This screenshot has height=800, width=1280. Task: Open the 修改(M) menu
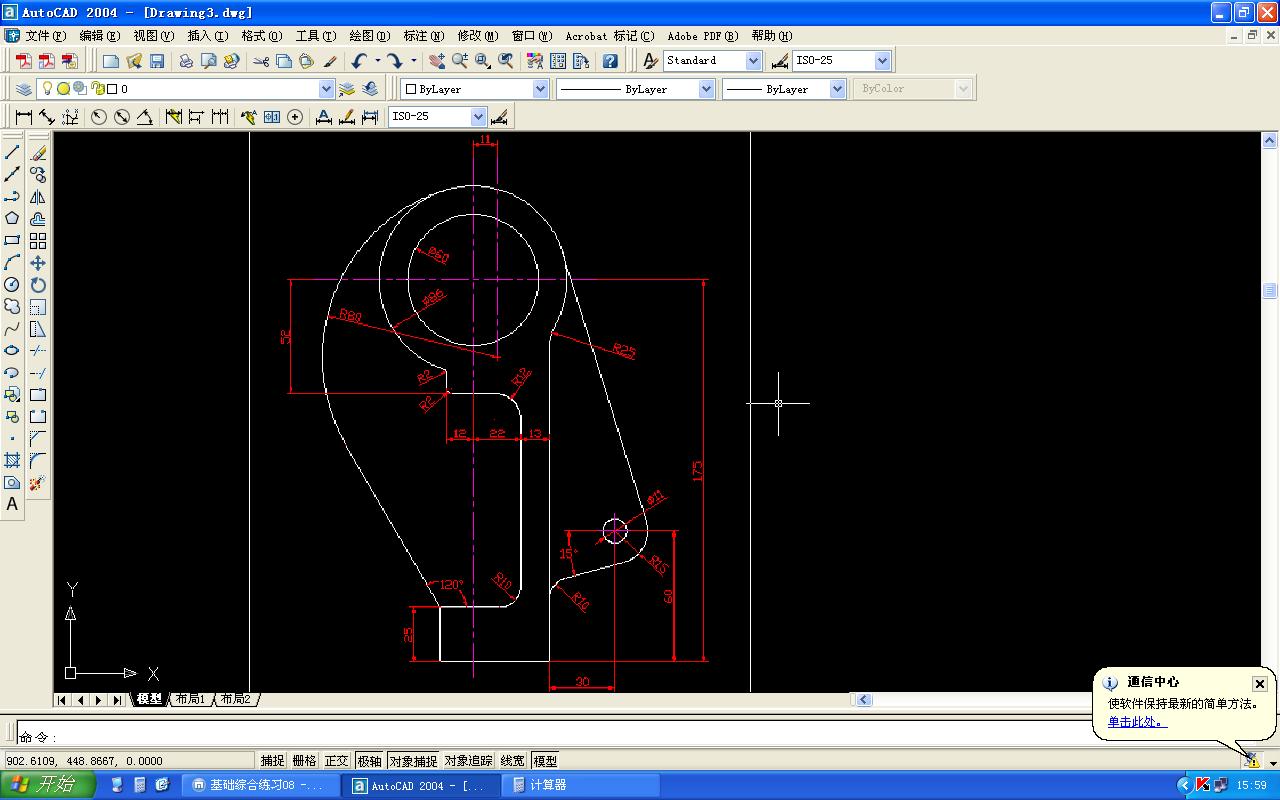478,36
